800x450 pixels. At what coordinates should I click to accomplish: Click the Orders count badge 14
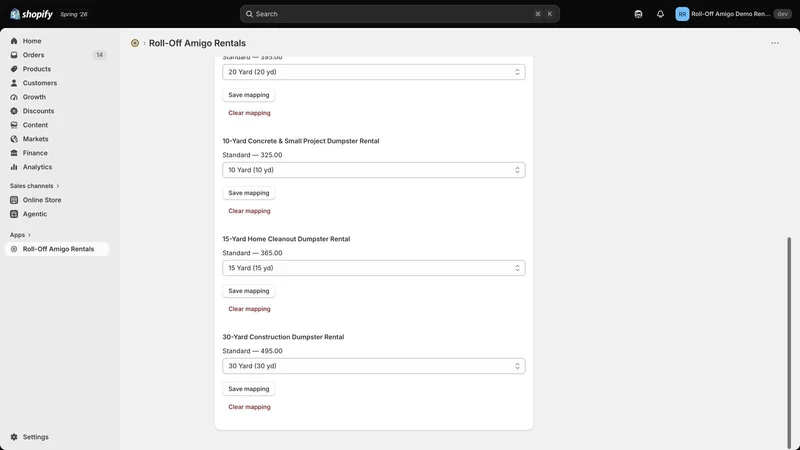point(99,55)
